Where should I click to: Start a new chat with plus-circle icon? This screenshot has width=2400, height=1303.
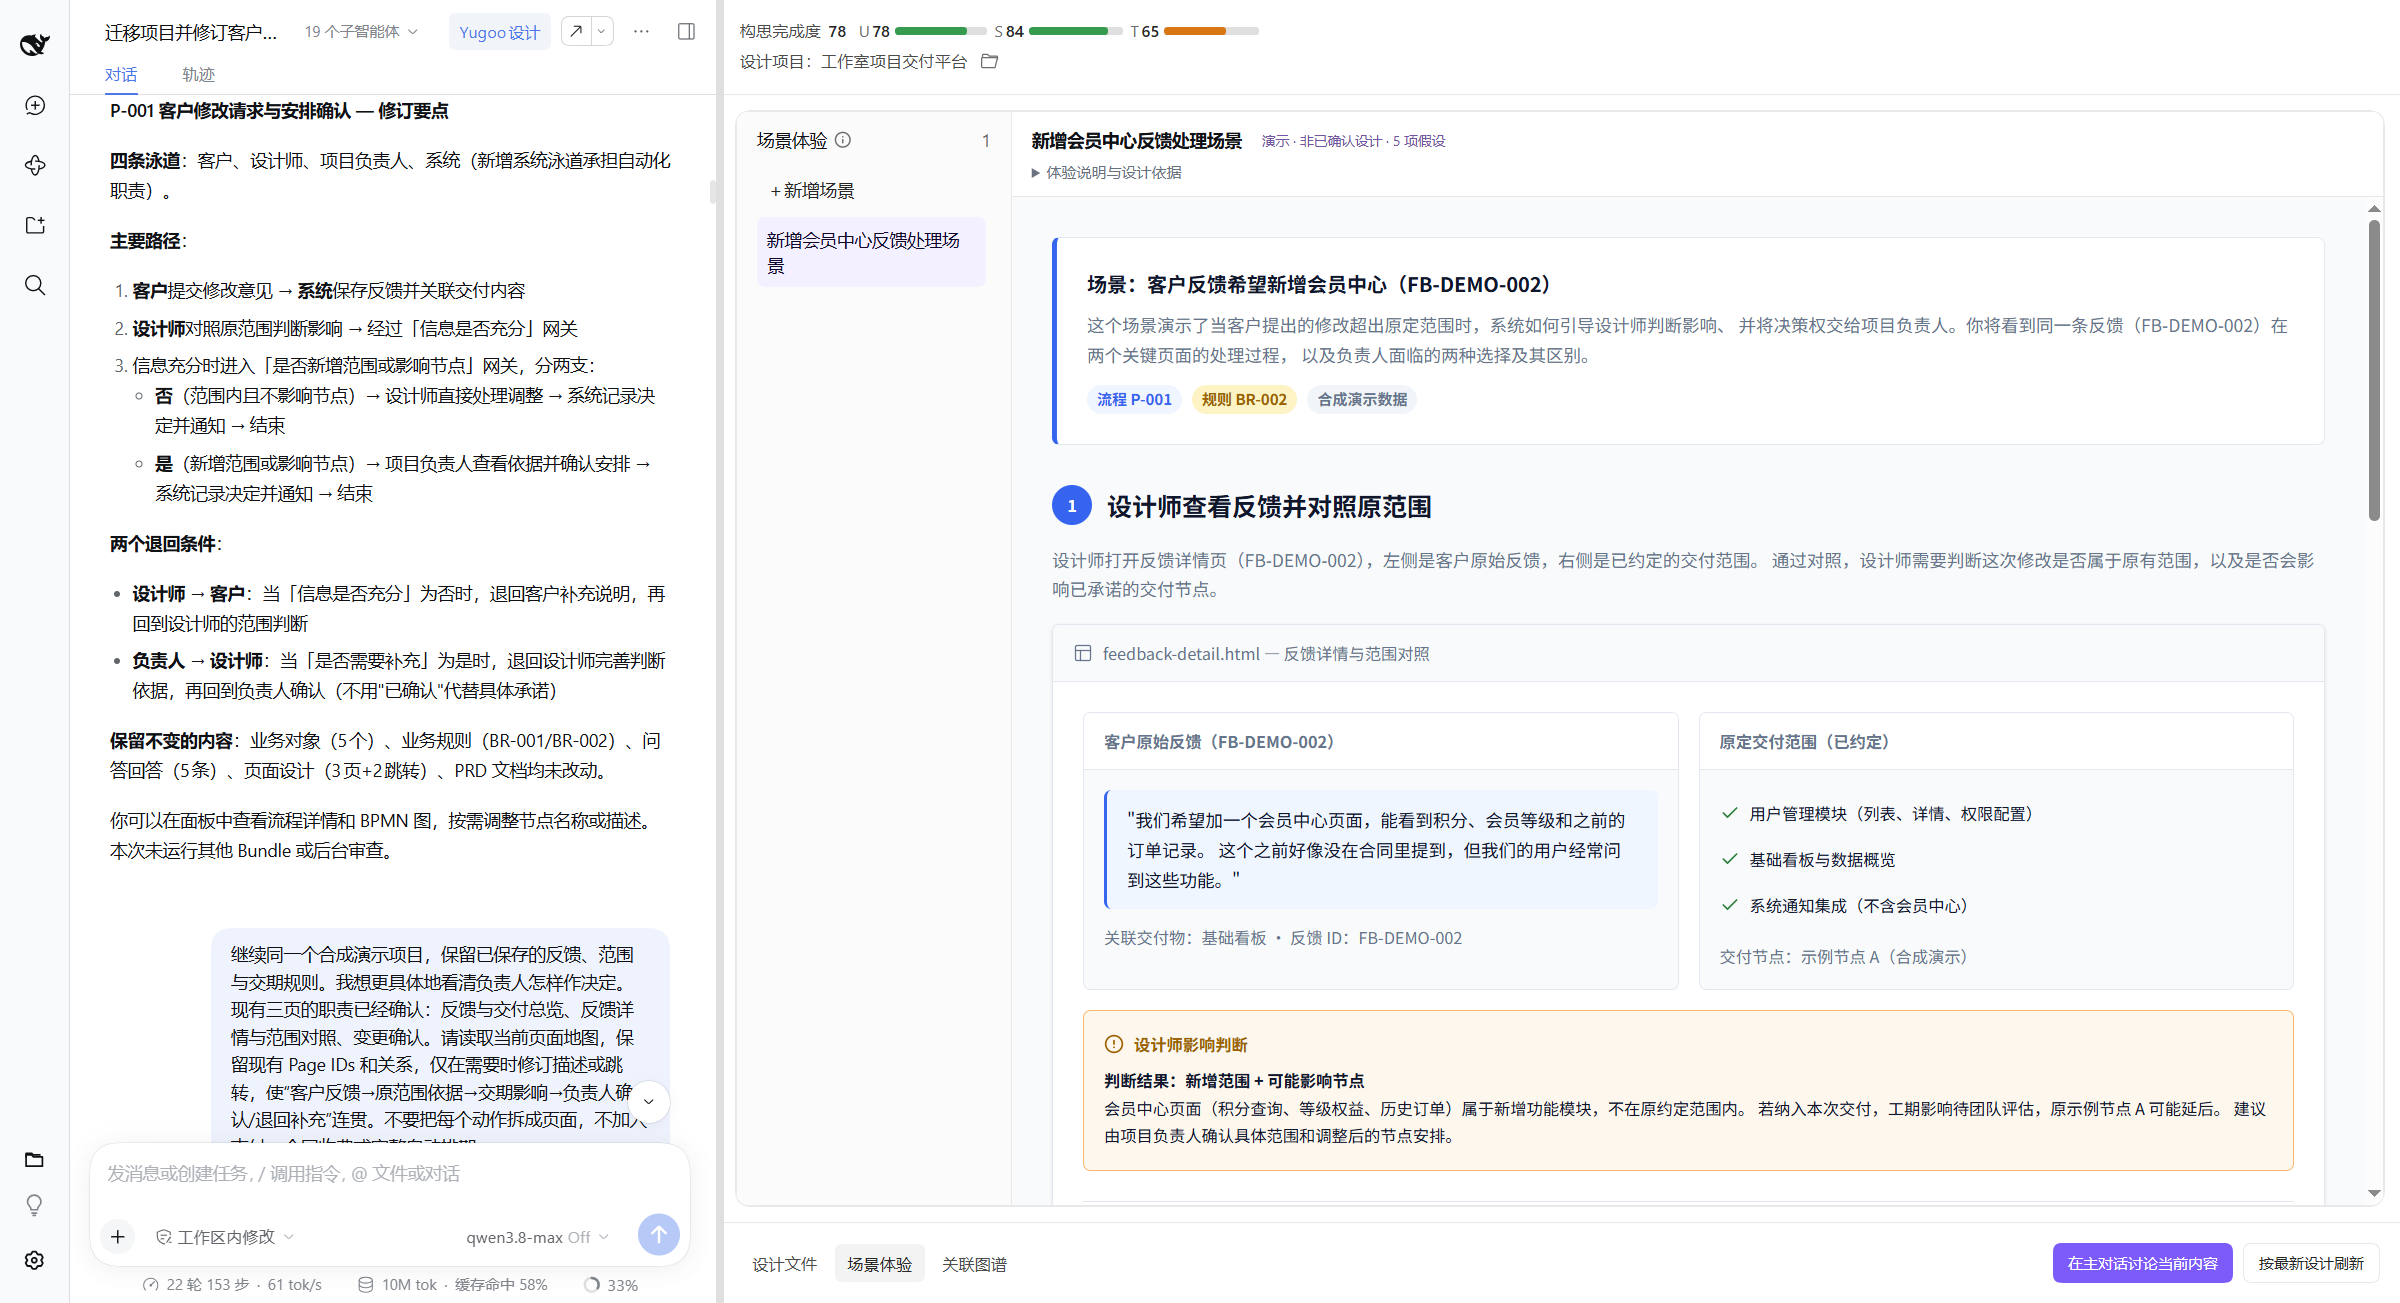[35, 105]
